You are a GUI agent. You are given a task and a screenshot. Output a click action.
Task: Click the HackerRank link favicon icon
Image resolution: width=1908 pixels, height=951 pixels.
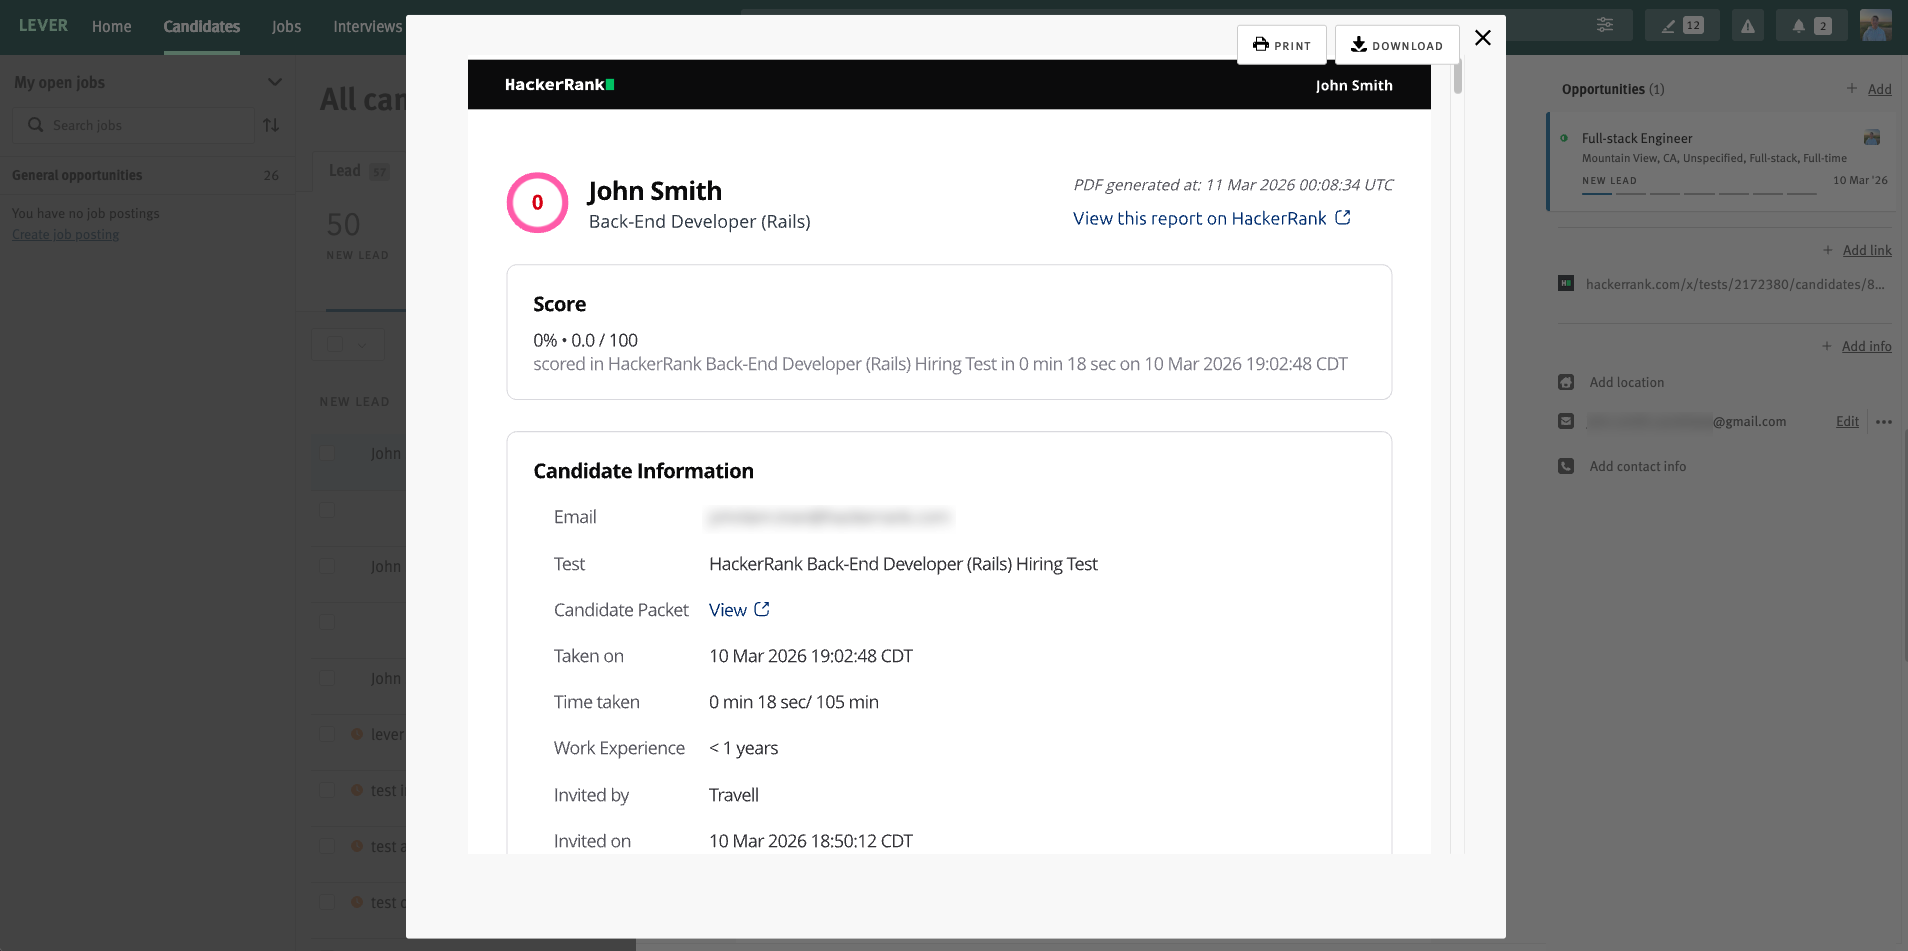pyautogui.click(x=1566, y=284)
